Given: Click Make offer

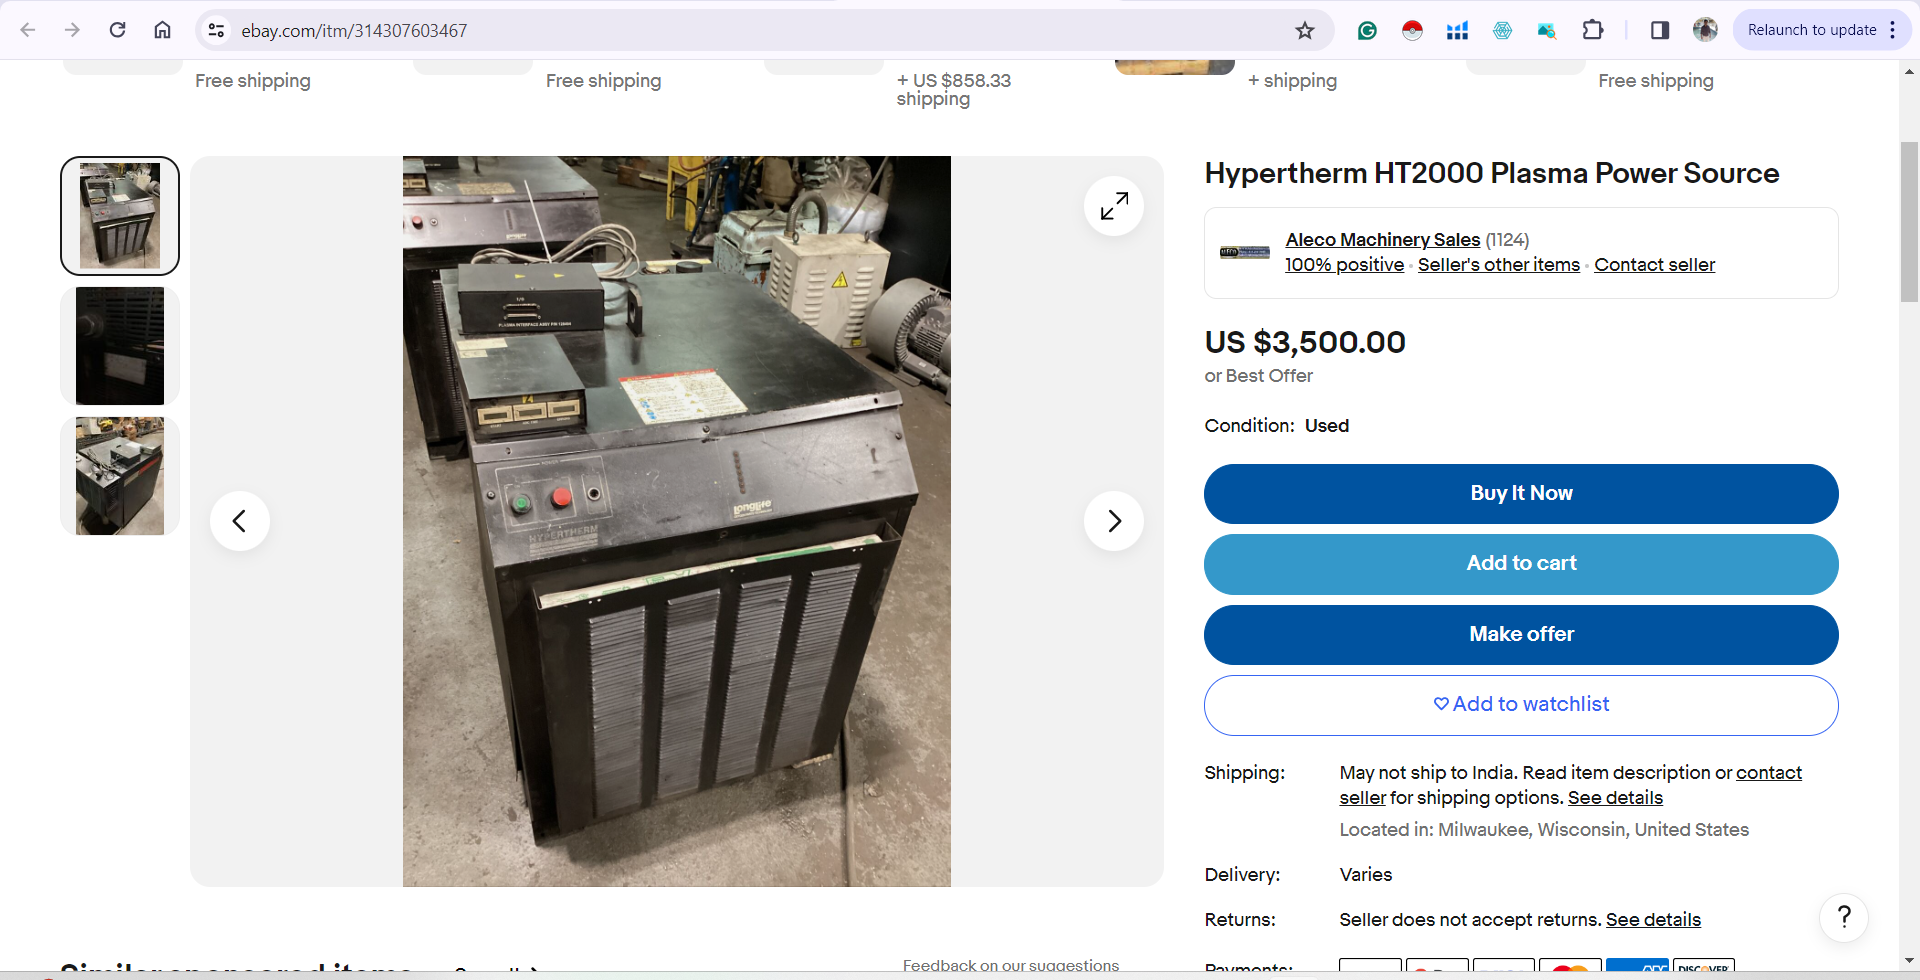Looking at the screenshot, I should (x=1521, y=635).
